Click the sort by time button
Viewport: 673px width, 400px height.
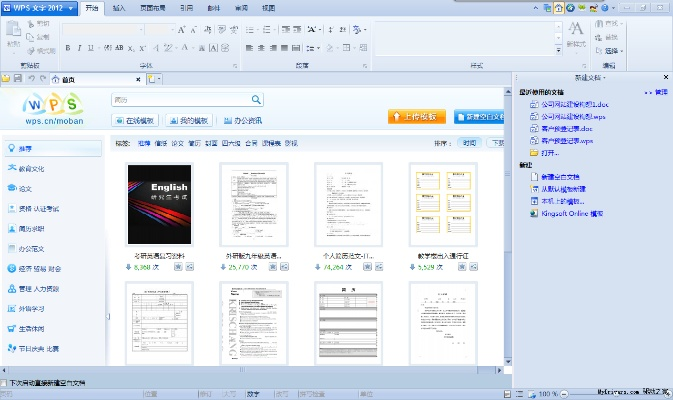point(470,143)
